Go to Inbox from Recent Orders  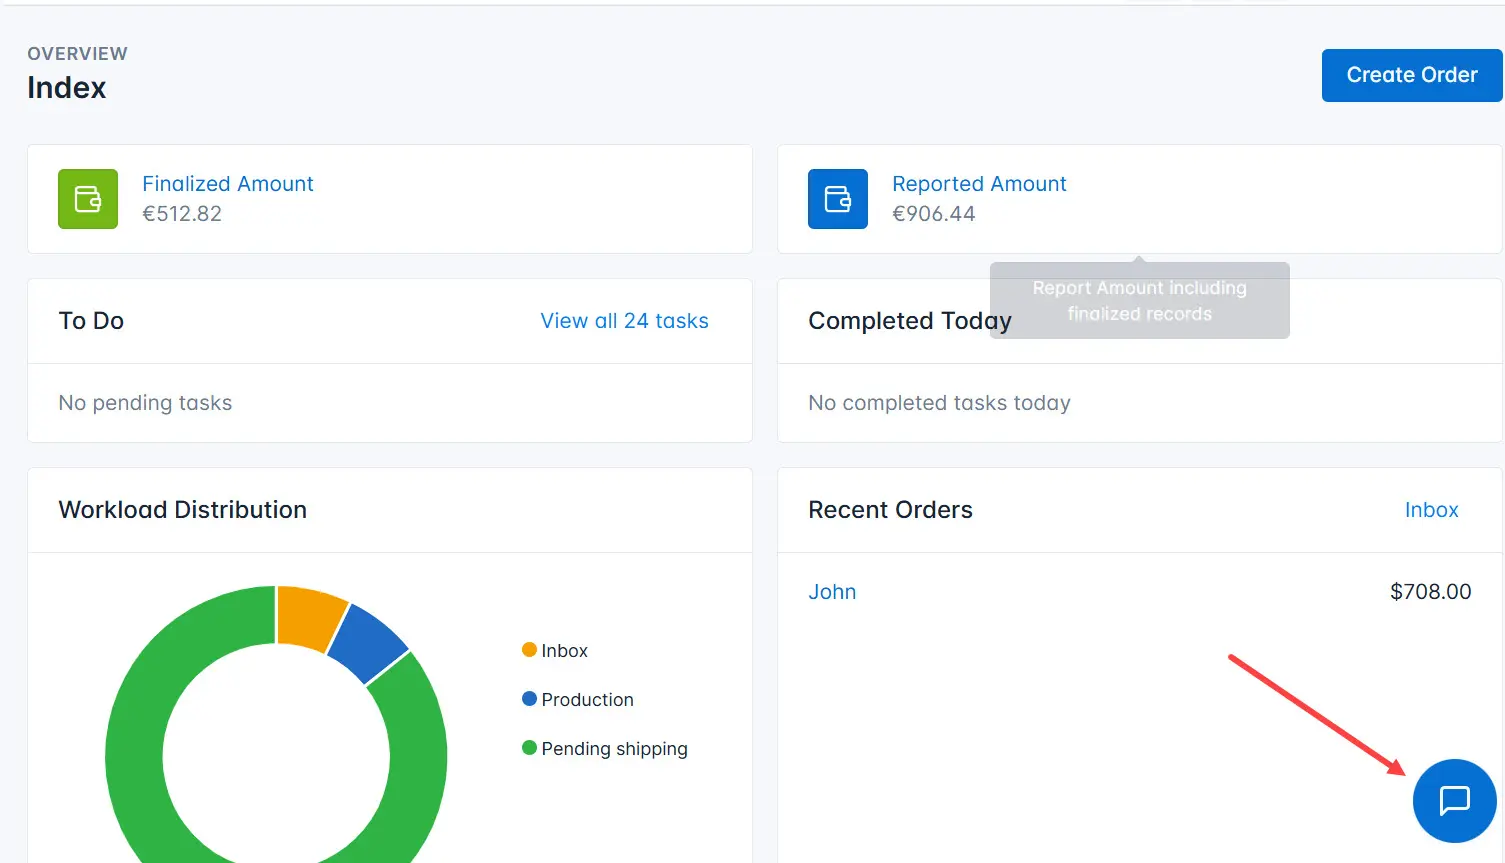point(1431,510)
